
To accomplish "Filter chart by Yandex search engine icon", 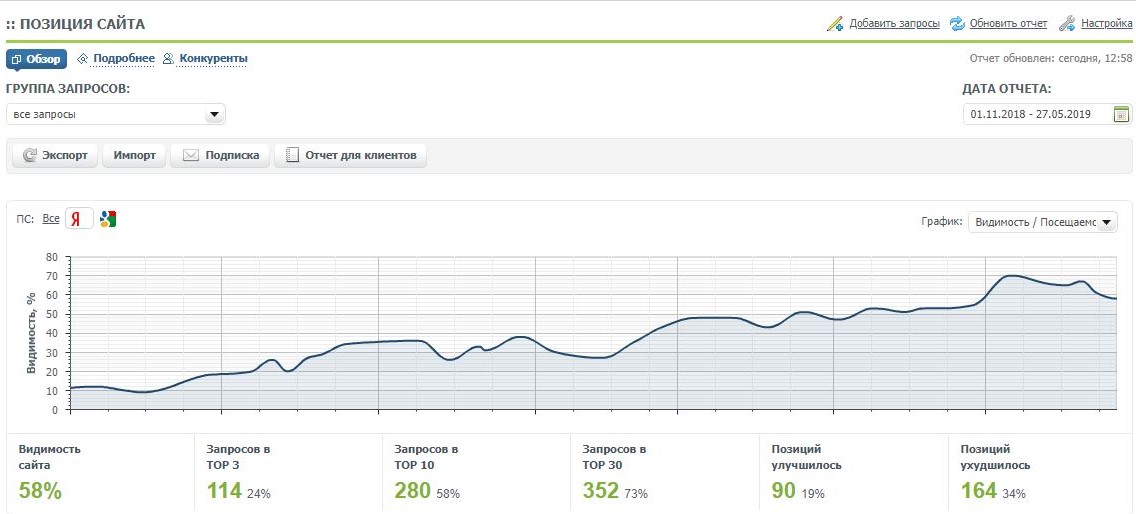I will click(79, 218).
